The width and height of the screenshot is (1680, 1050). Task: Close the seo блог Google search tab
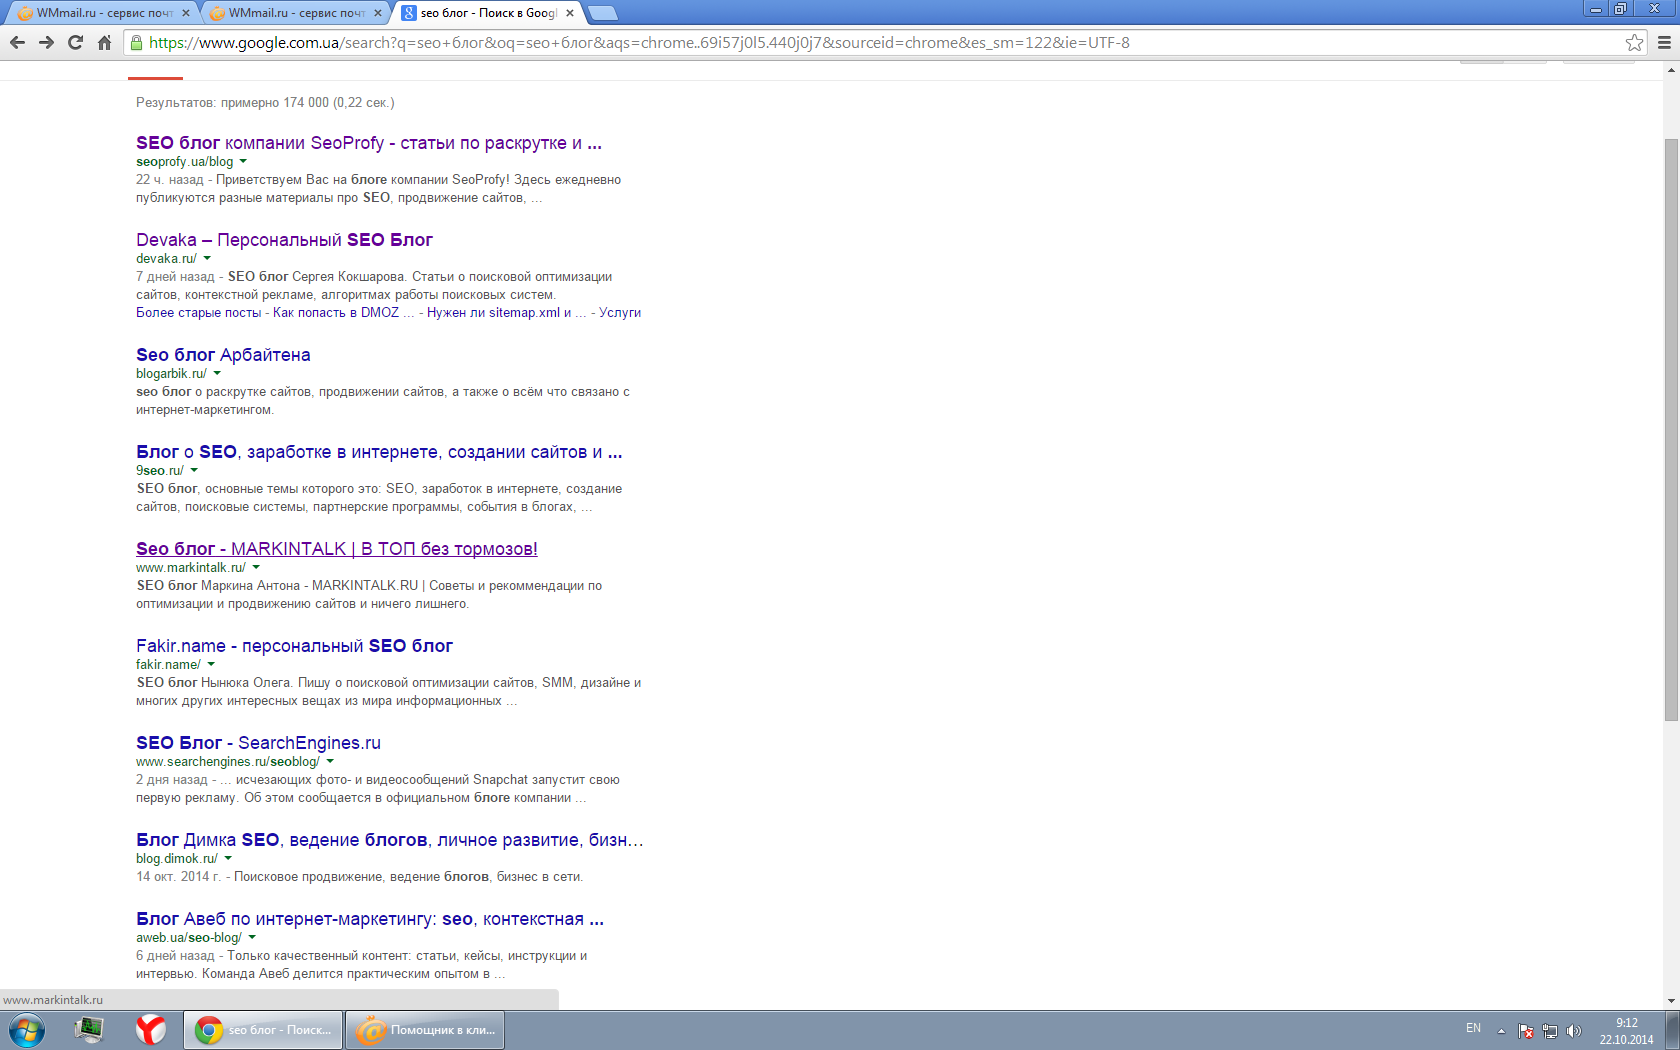570,13
